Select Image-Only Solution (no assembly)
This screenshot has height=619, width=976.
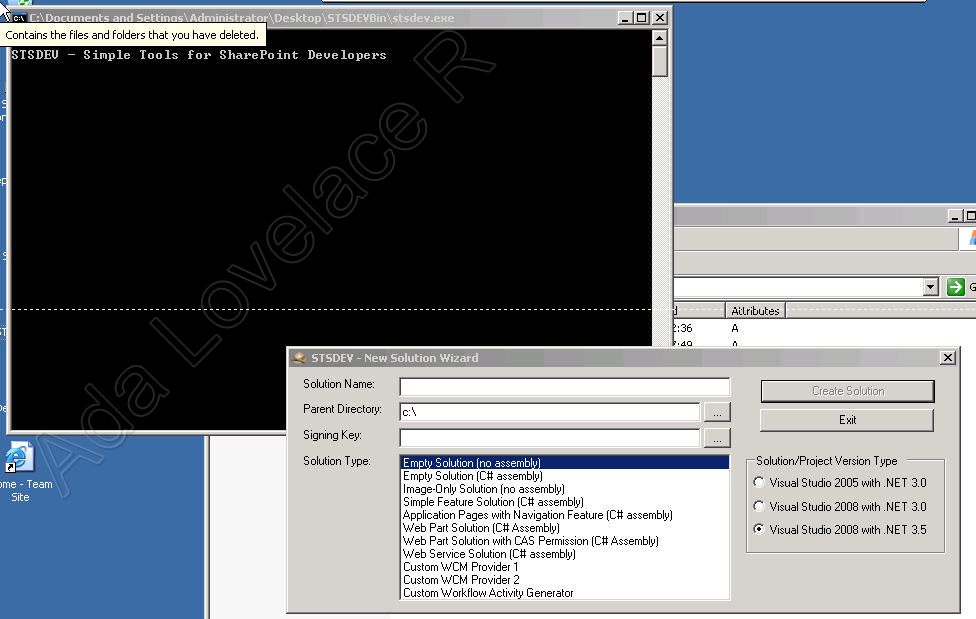tap(483, 489)
